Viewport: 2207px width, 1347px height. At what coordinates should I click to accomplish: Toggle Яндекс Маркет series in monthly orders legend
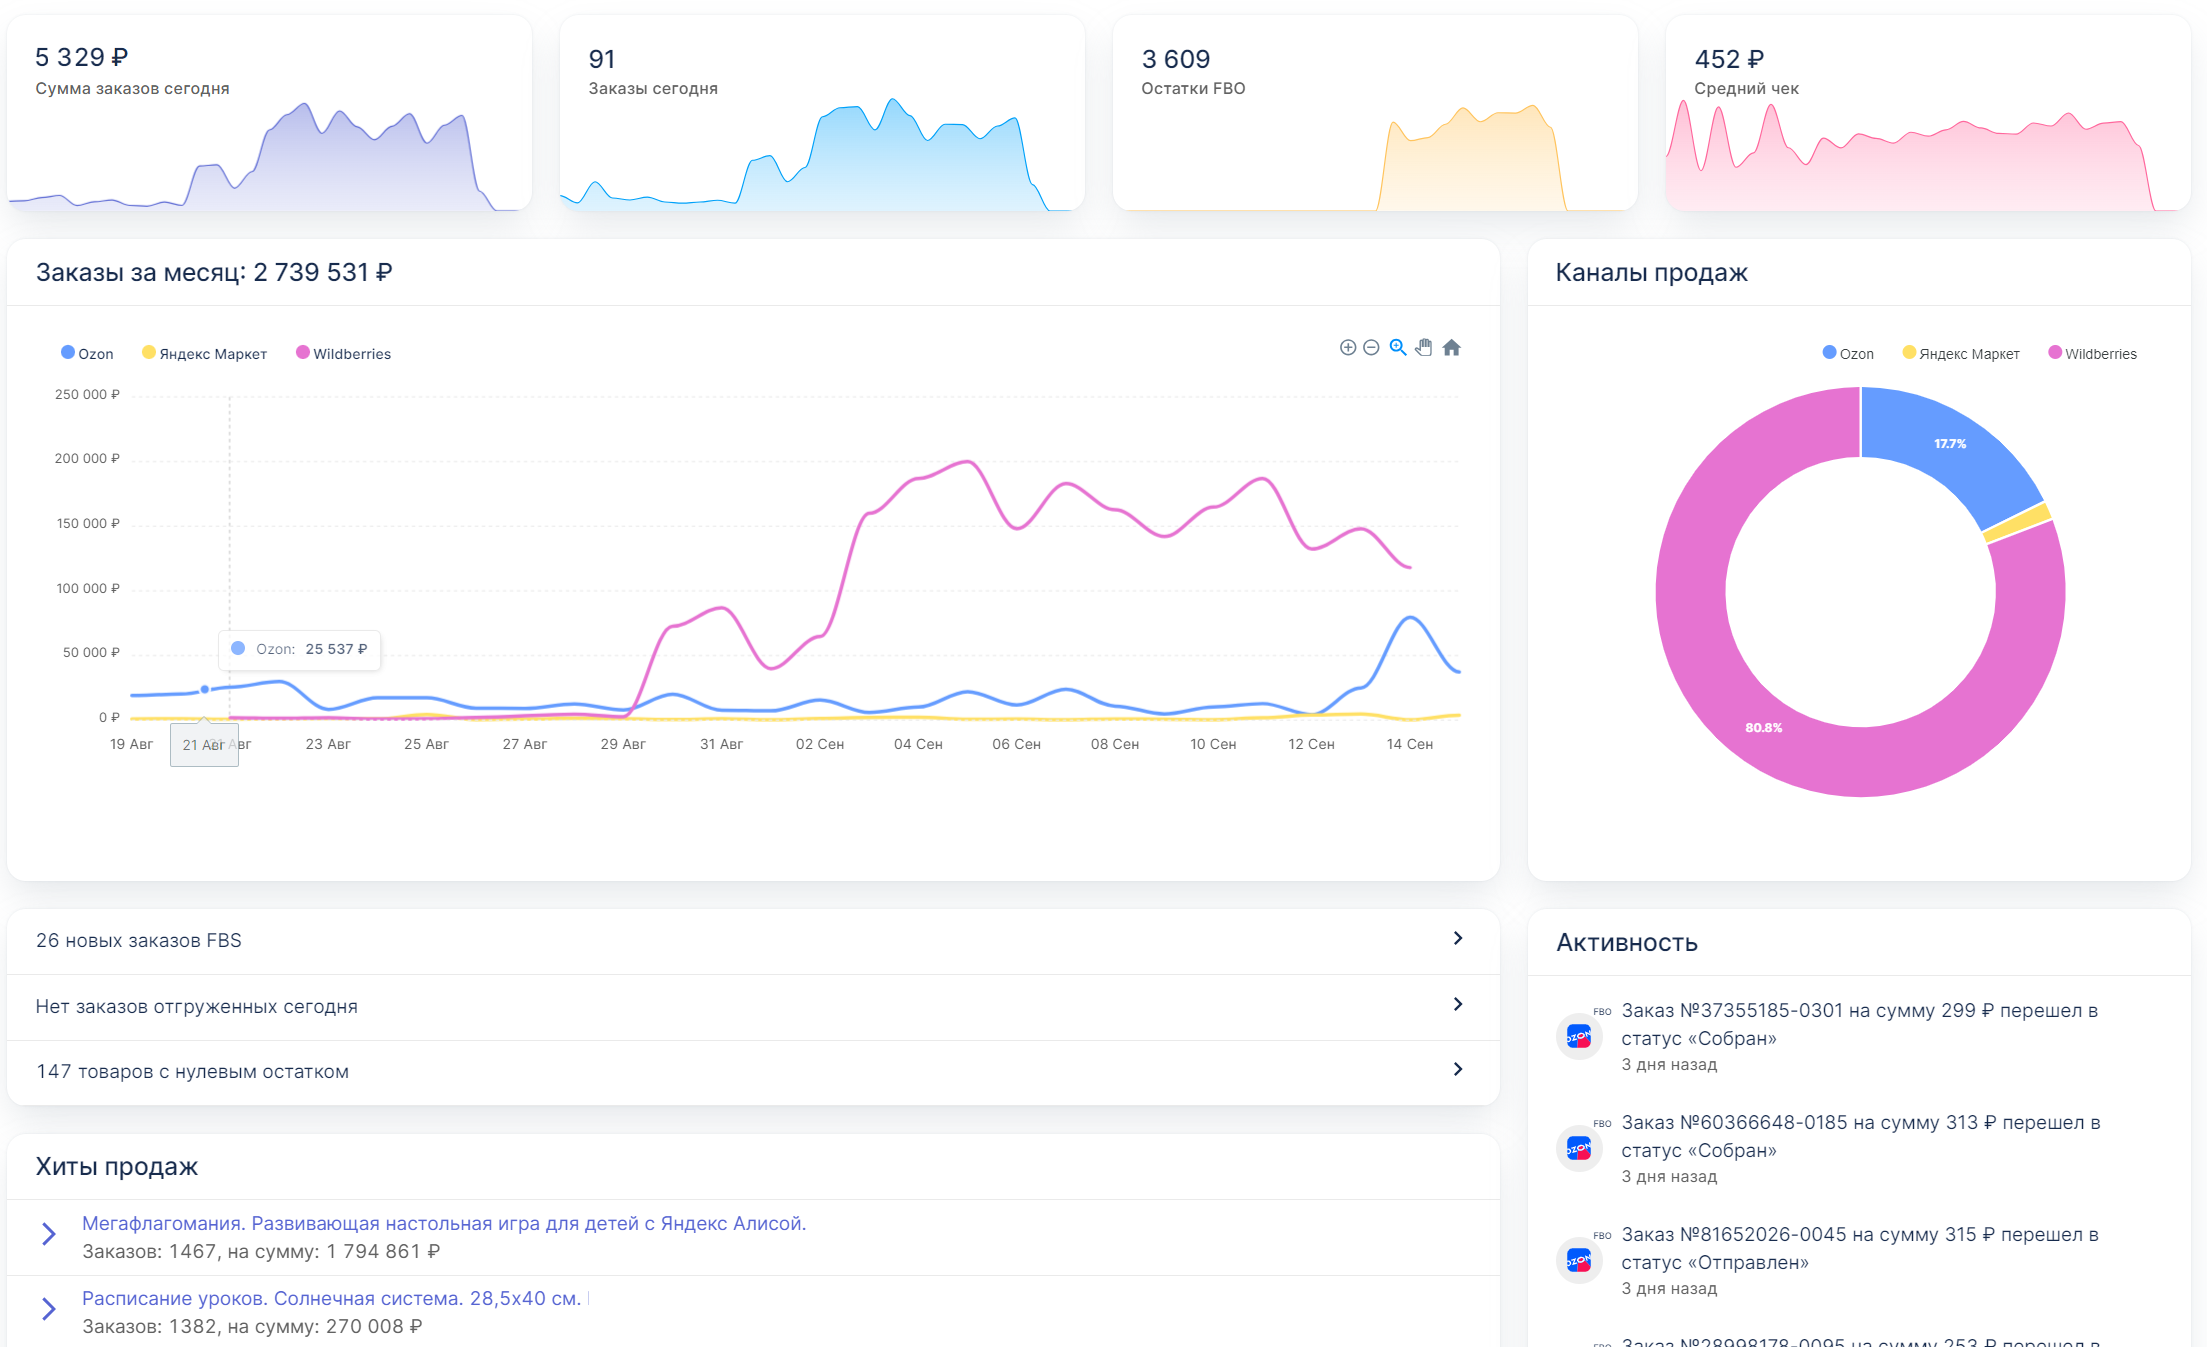pos(204,354)
